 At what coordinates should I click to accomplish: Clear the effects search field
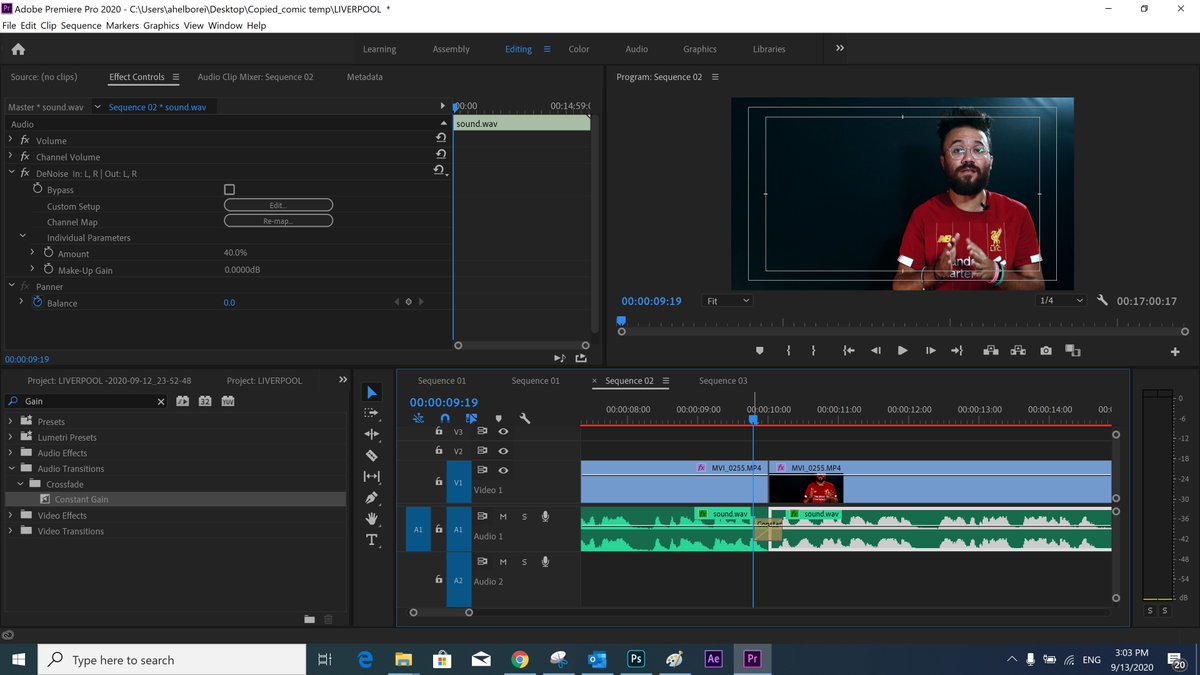coord(161,401)
